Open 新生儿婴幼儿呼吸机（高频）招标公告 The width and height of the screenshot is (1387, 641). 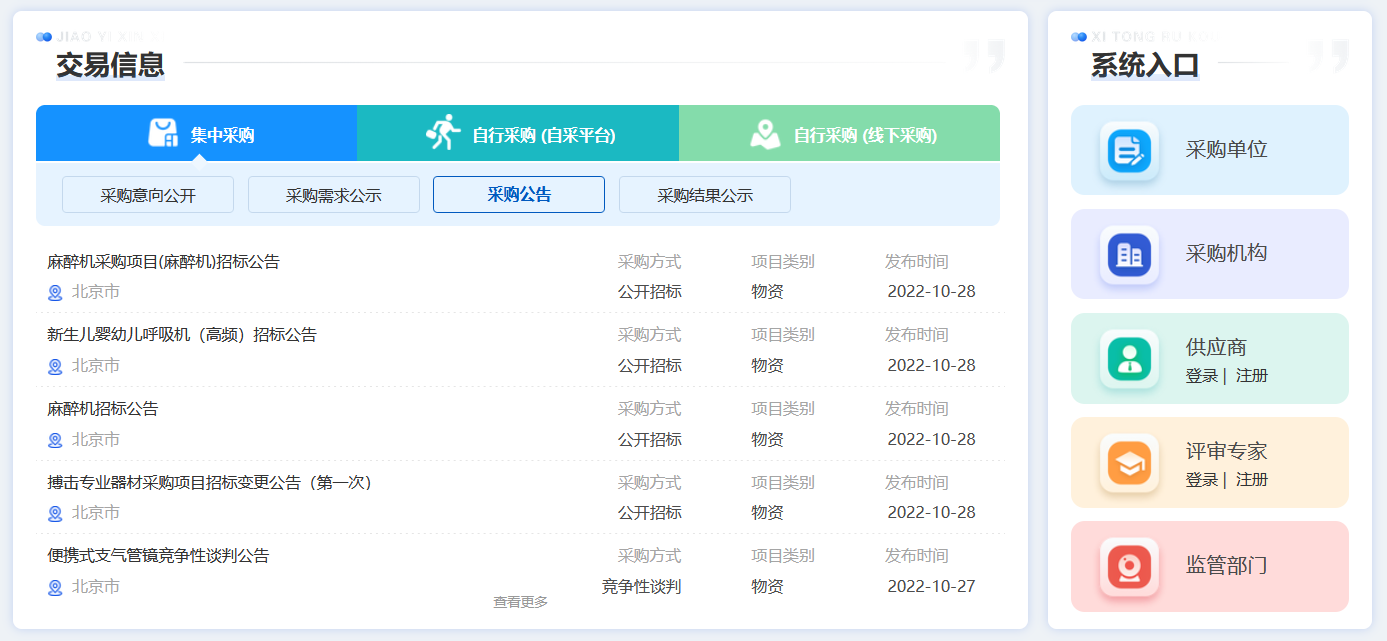coord(182,335)
